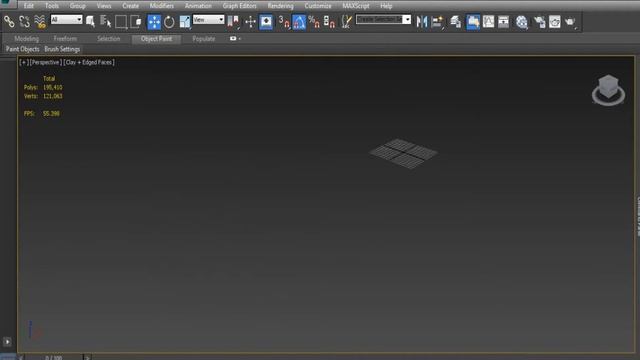Click Edit Named Selection Sets icon
This screenshot has height=360, width=640.
click(x=346, y=22)
